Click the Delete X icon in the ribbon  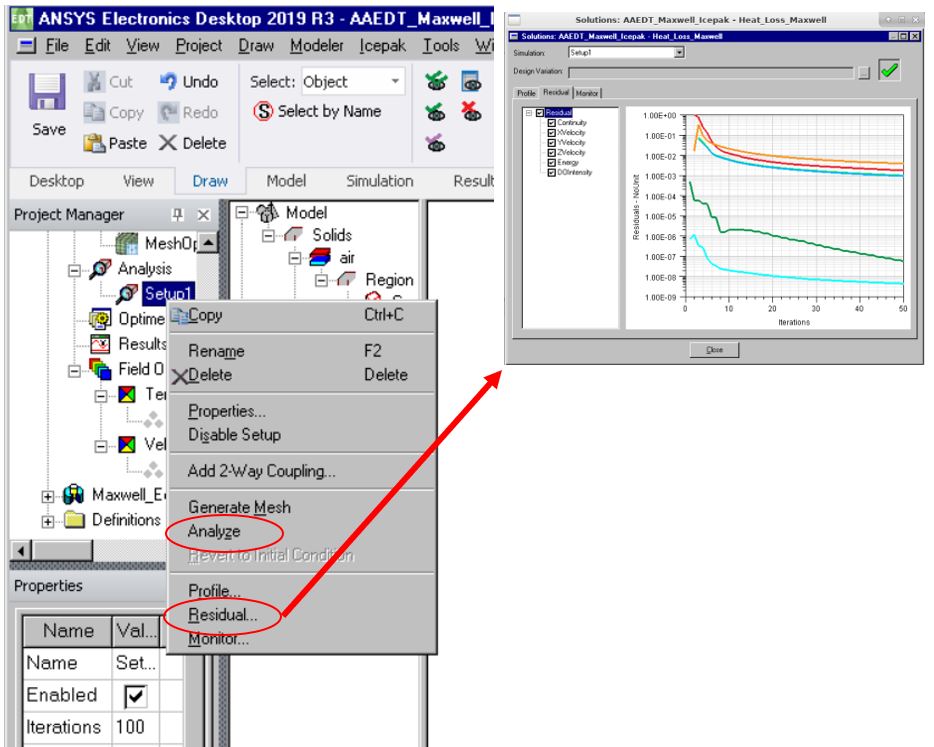pos(168,143)
